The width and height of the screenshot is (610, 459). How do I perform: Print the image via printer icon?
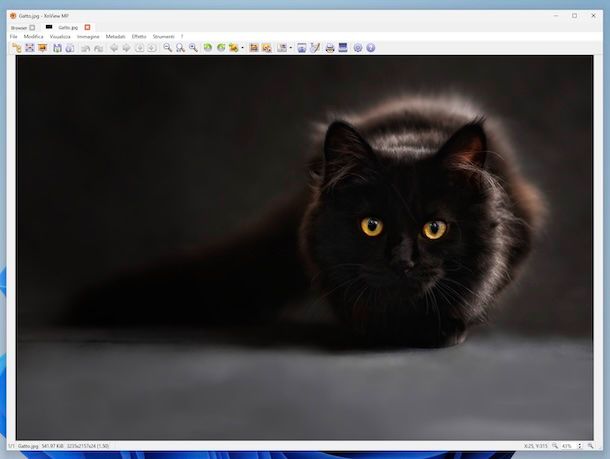(330, 48)
